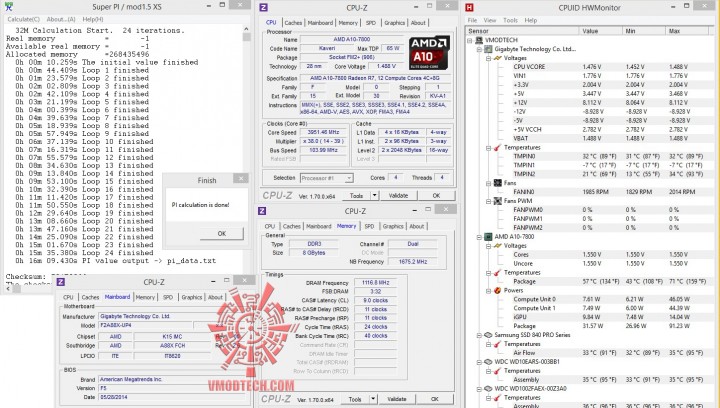Collapse the Gigabyte Voltages section
The image size is (720, 408).
coord(489,58)
